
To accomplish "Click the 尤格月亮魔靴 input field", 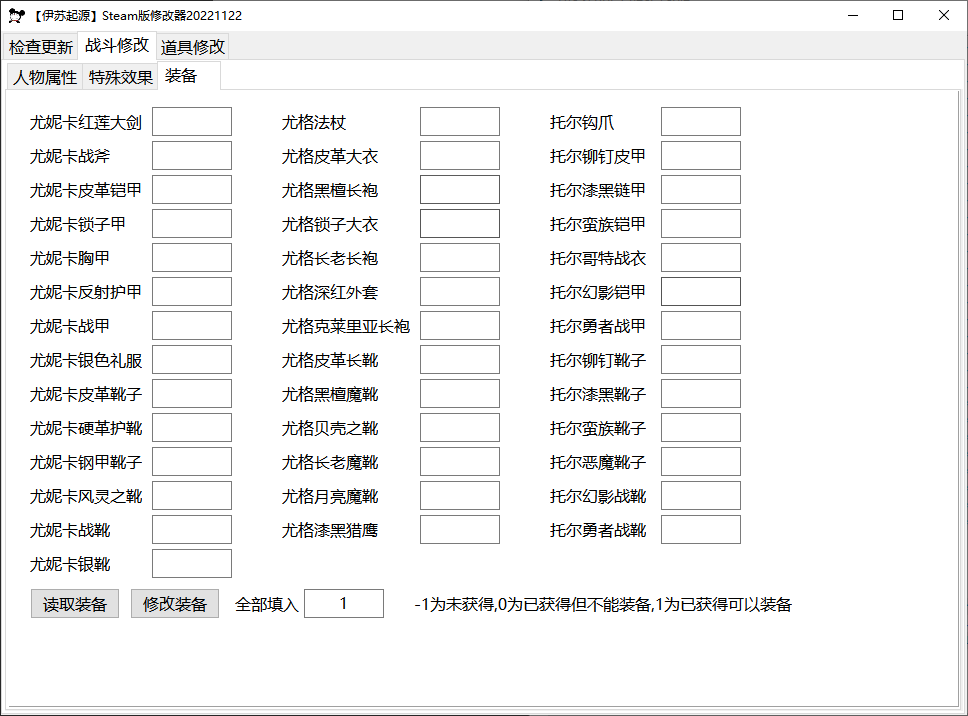I will pos(459,495).
